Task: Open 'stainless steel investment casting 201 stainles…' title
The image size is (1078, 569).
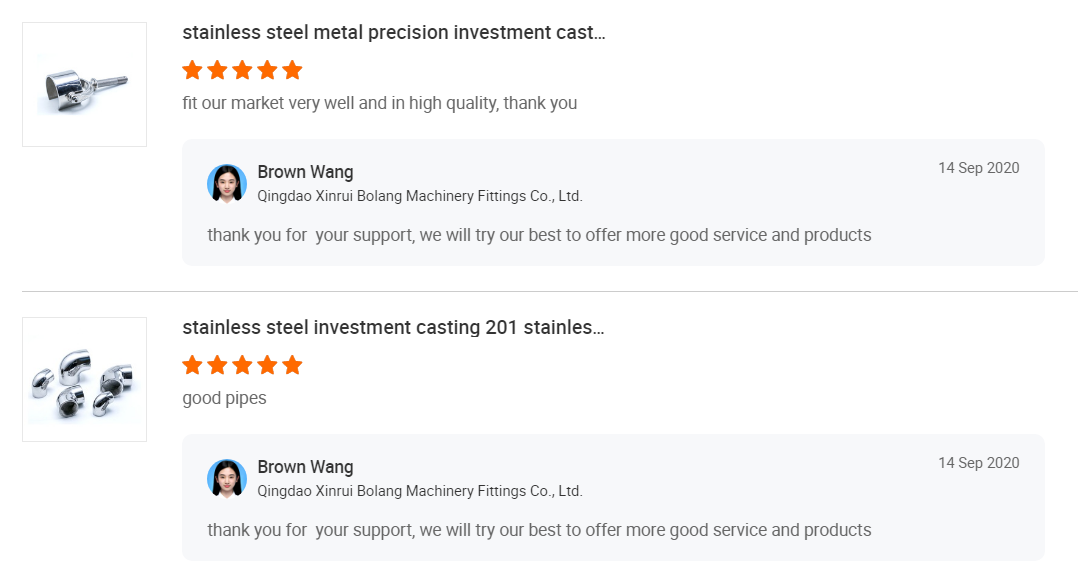Action: 393,327
